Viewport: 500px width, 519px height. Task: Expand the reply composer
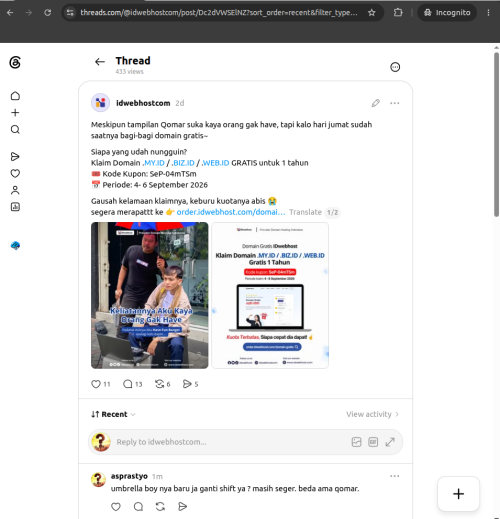point(390,442)
